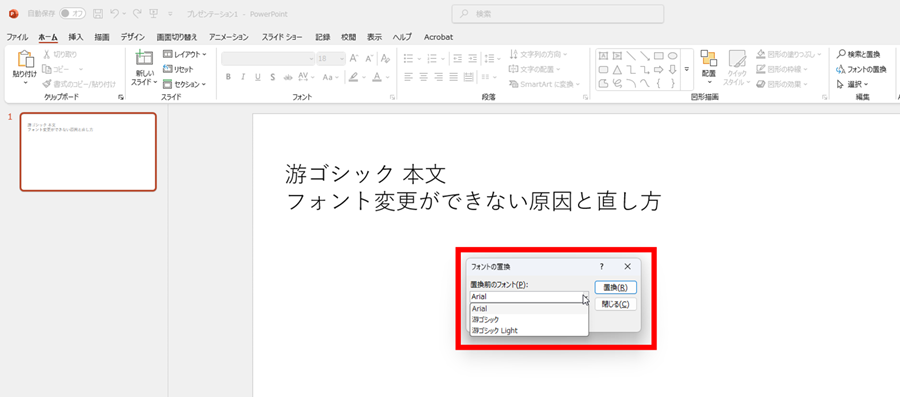
Task: Toggle text Shadow (S) formatting
Action: (x=273, y=77)
